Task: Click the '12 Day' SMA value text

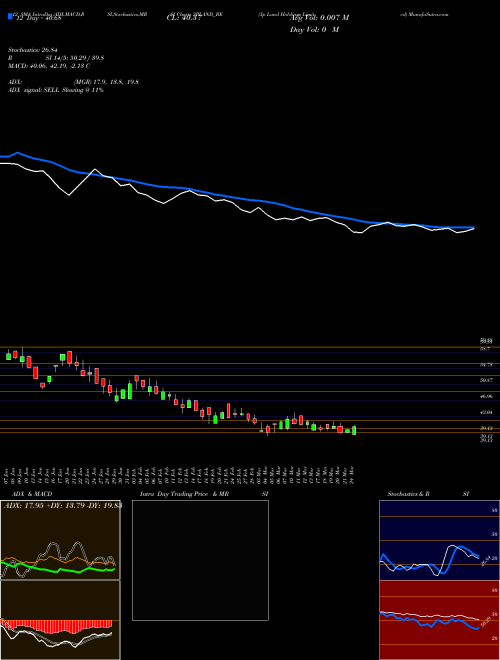Action: click(37, 18)
